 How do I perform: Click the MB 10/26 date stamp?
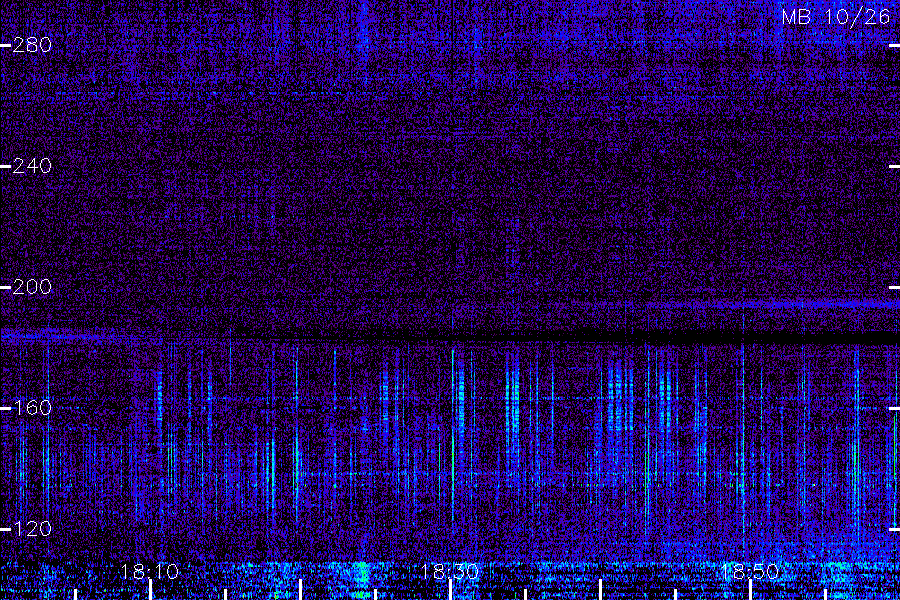coord(836,17)
